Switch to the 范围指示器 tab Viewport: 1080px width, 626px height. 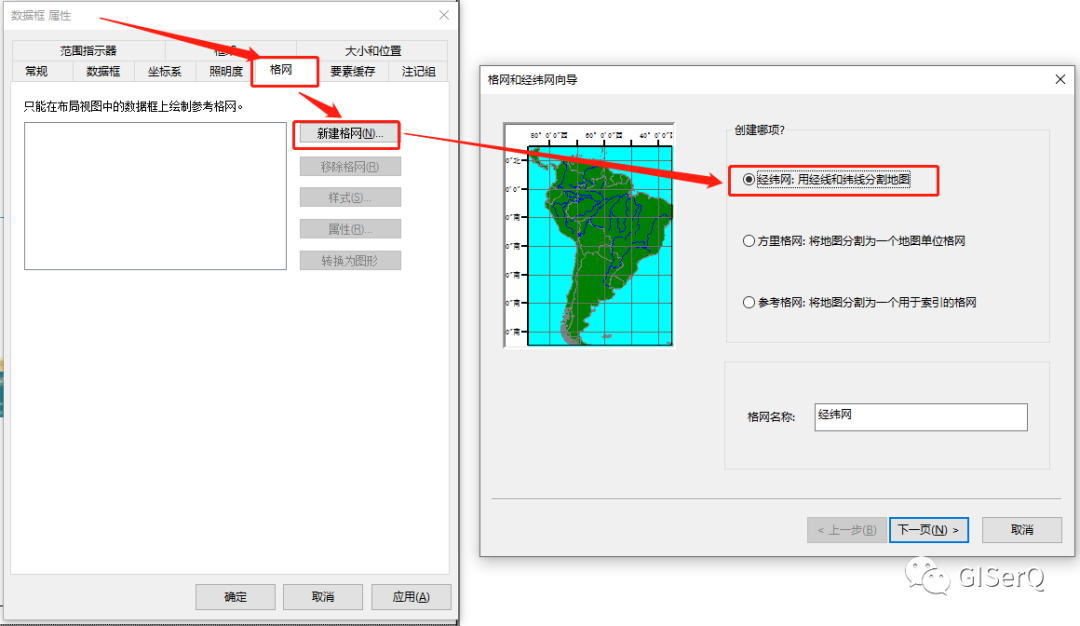click(88, 51)
